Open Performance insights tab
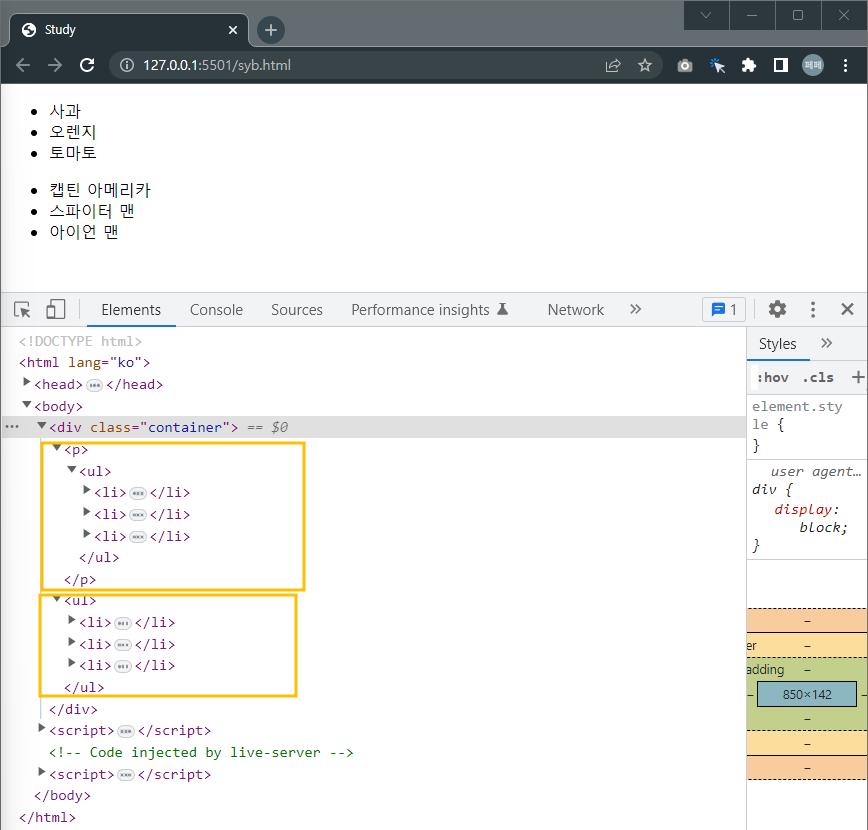Viewport: 868px width, 830px height. click(430, 310)
